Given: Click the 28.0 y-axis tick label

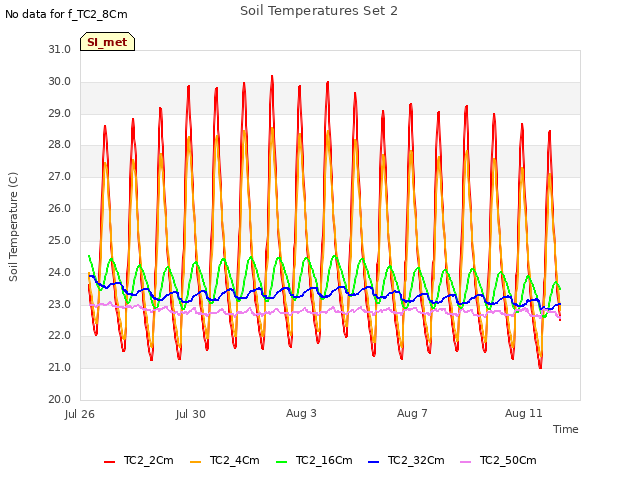Looking at the screenshot, I should pyautogui.click(x=60, y=144).
